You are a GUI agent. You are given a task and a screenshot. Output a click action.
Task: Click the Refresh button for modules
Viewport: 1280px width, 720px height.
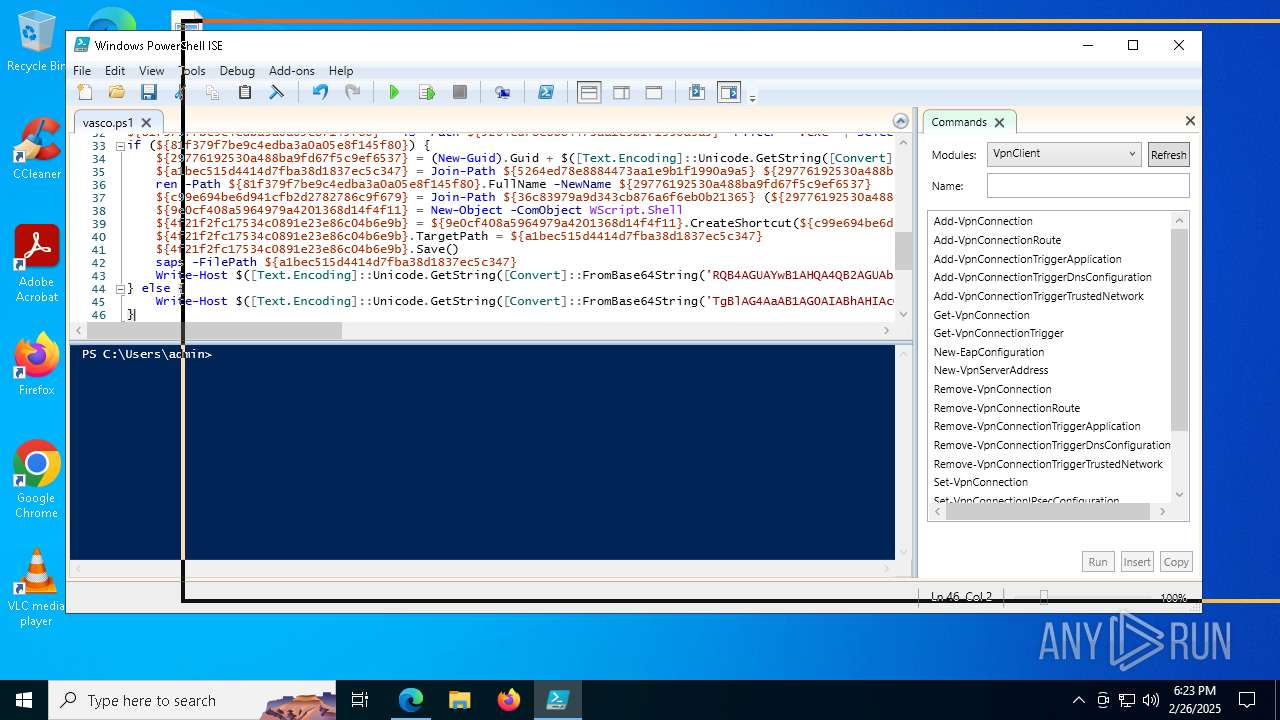coord(1168,155)
